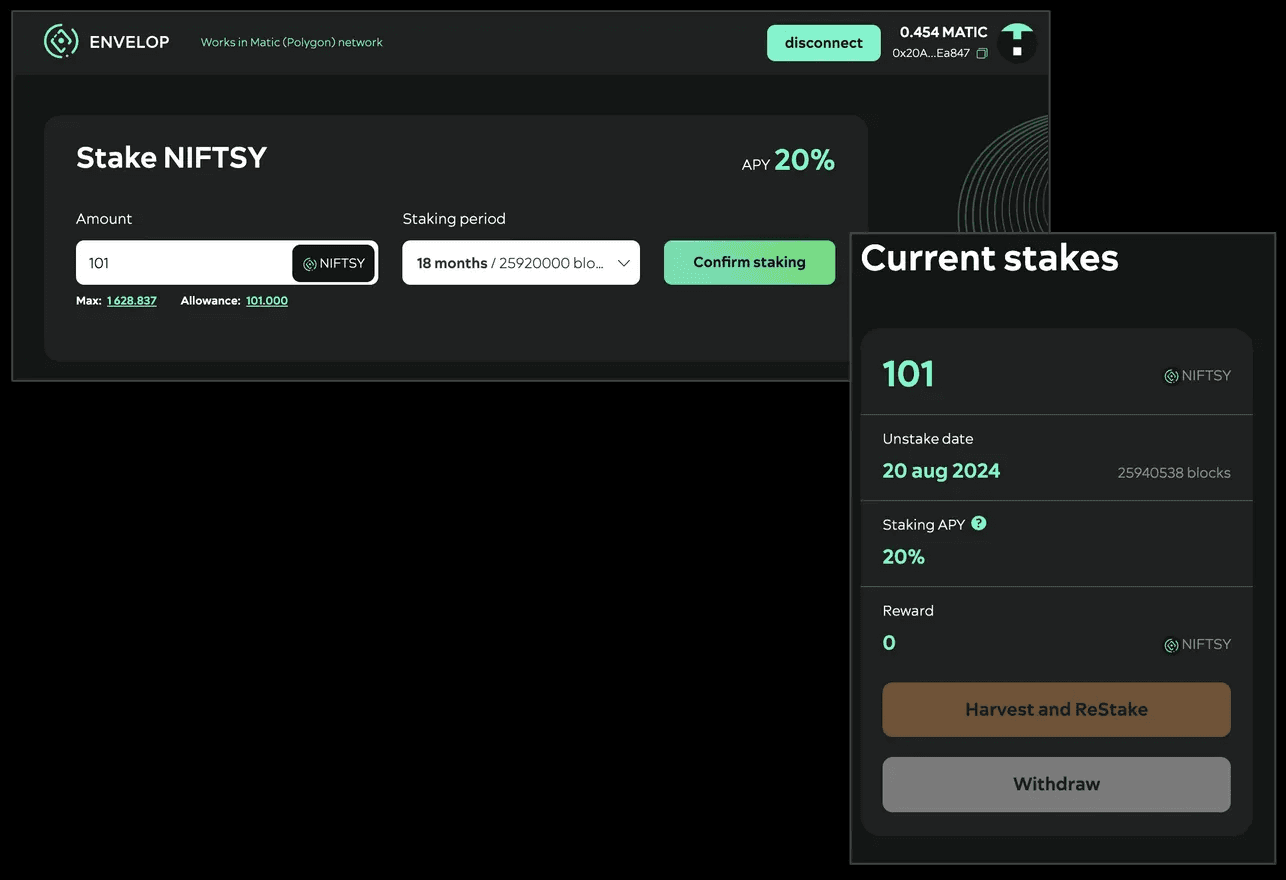The width and height of the screenshot is (1286, 880).
Task: Click the '25940538 blocks' value
Action: click(1174, 473)
